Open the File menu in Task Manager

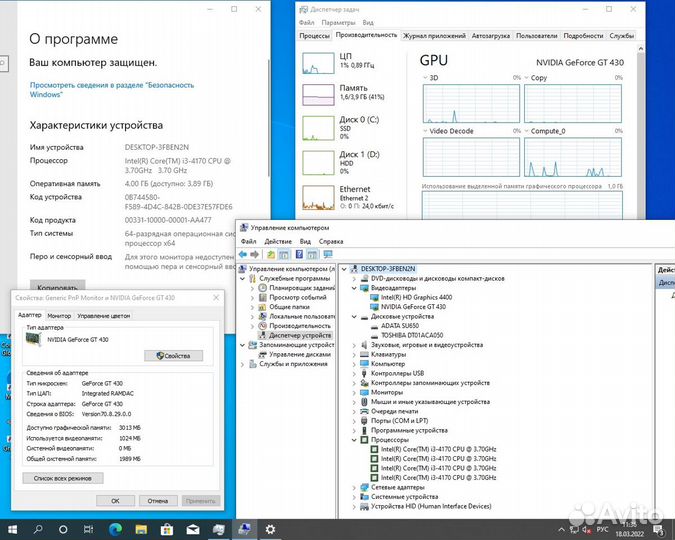(307, 22)
